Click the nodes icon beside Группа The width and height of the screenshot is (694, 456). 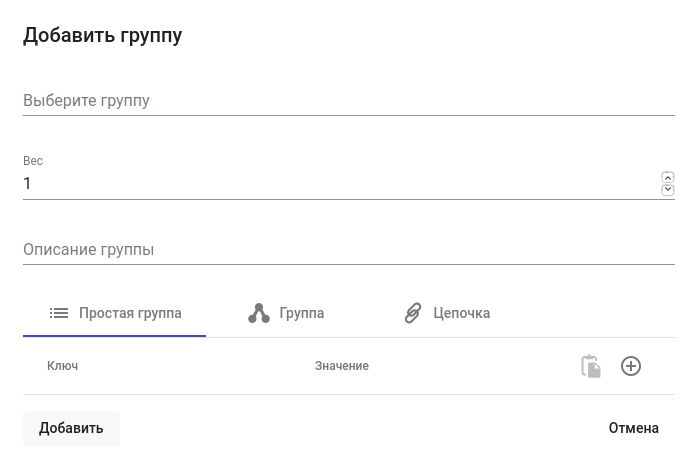click(259, 313)
